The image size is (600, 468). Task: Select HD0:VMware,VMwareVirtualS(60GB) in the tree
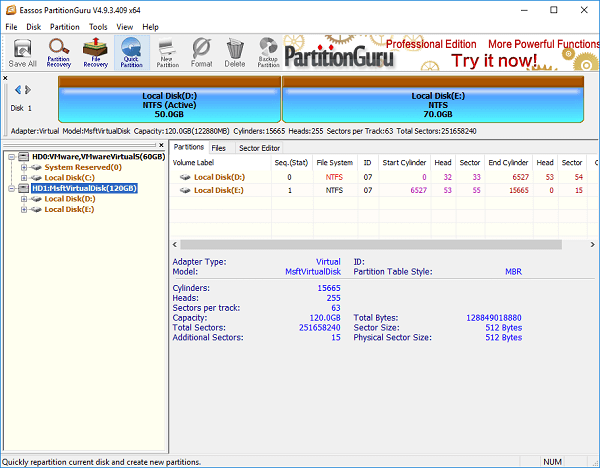(x=98, y=157)
